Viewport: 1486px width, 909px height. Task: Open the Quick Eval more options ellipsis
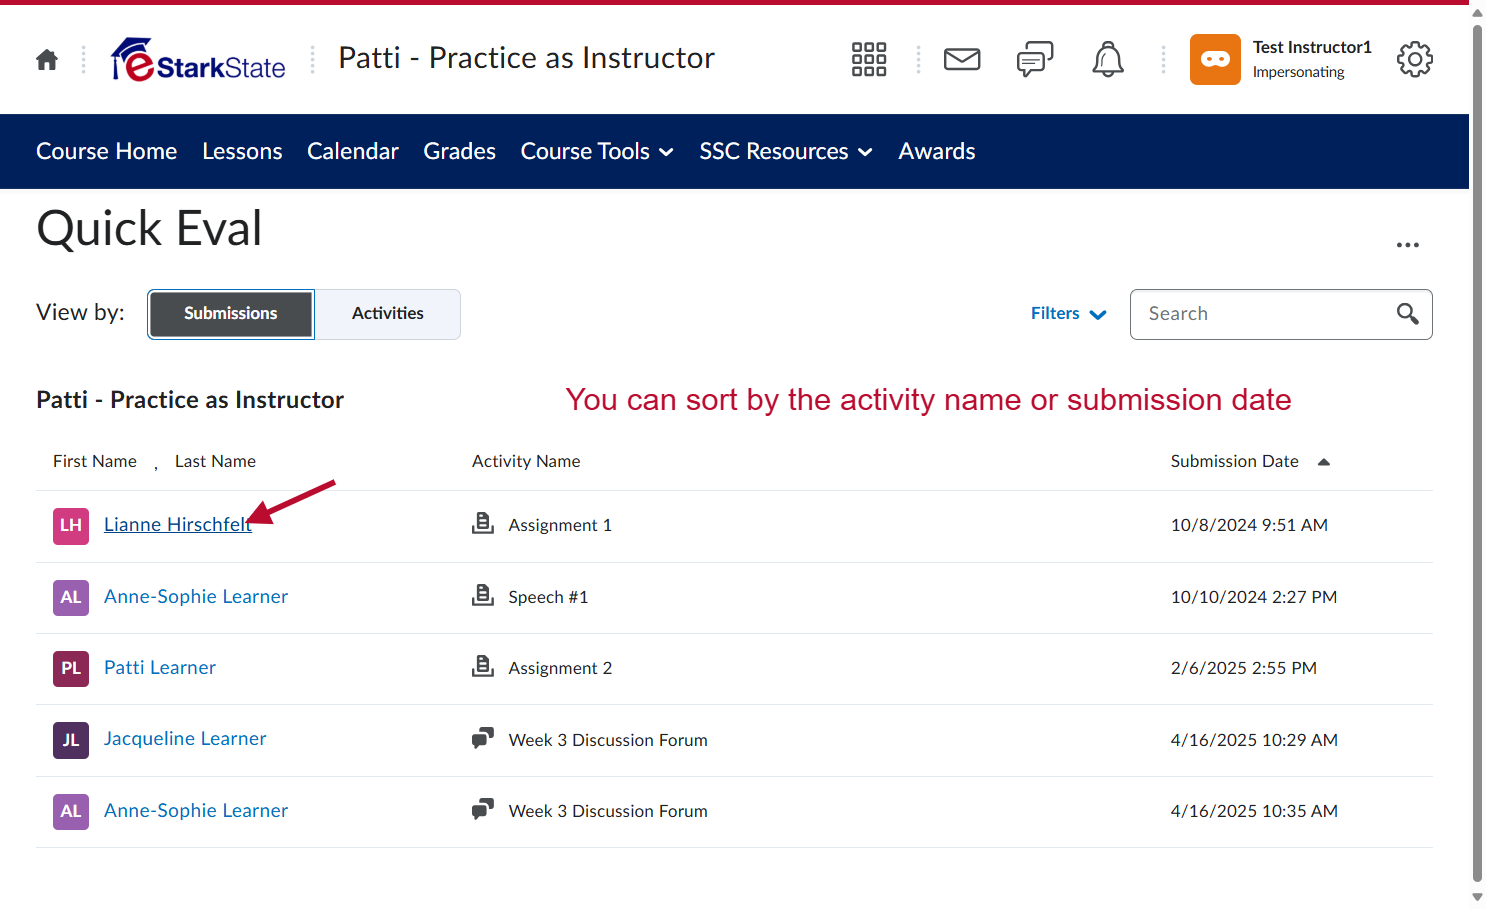pos(1408,245)
